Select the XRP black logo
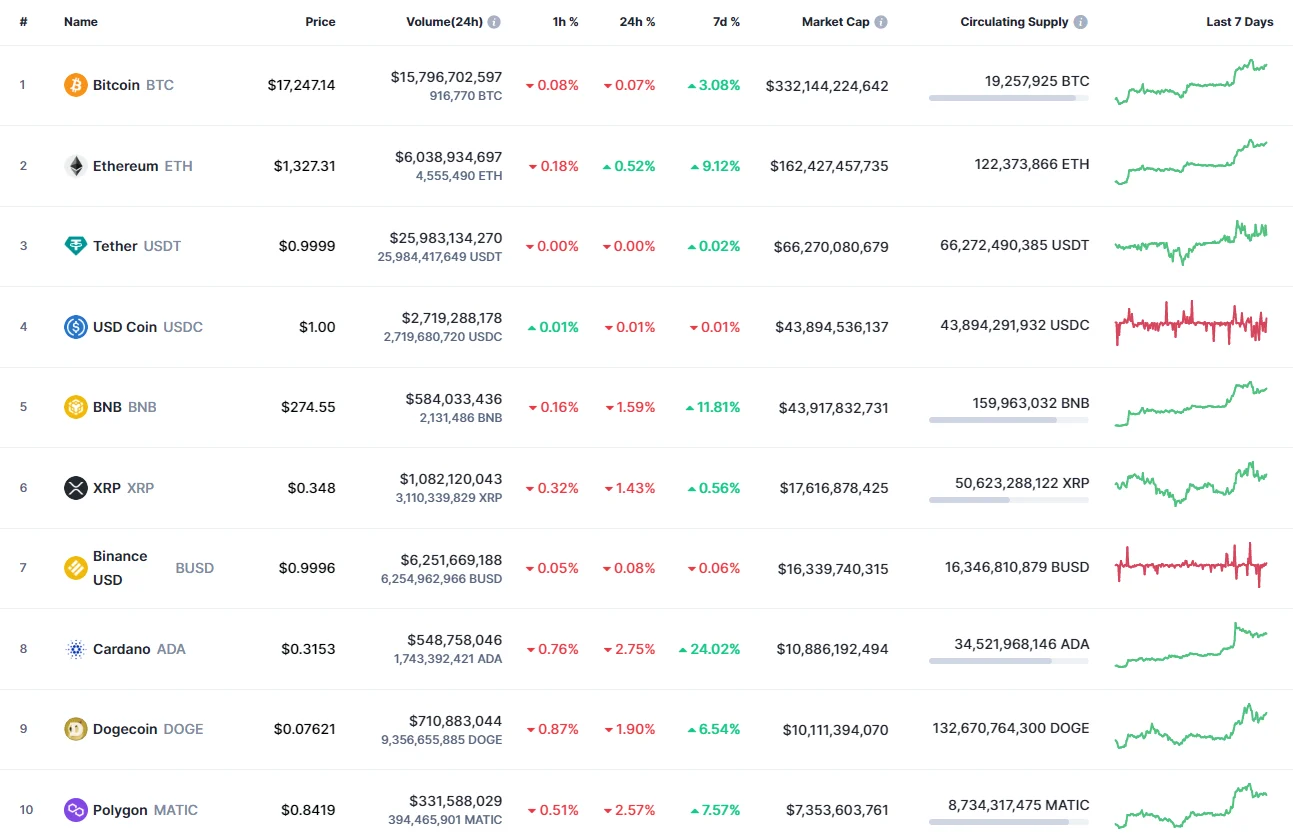This screenshot has height=840, width=1293. (76, 488)
